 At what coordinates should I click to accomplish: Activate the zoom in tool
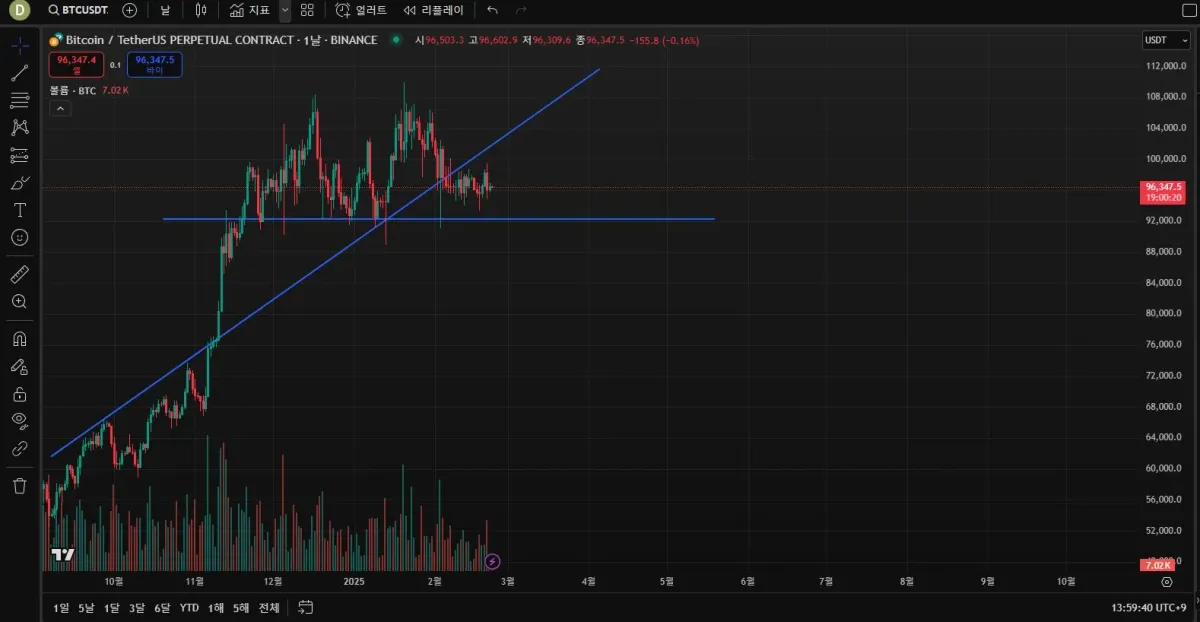(19, 301)
